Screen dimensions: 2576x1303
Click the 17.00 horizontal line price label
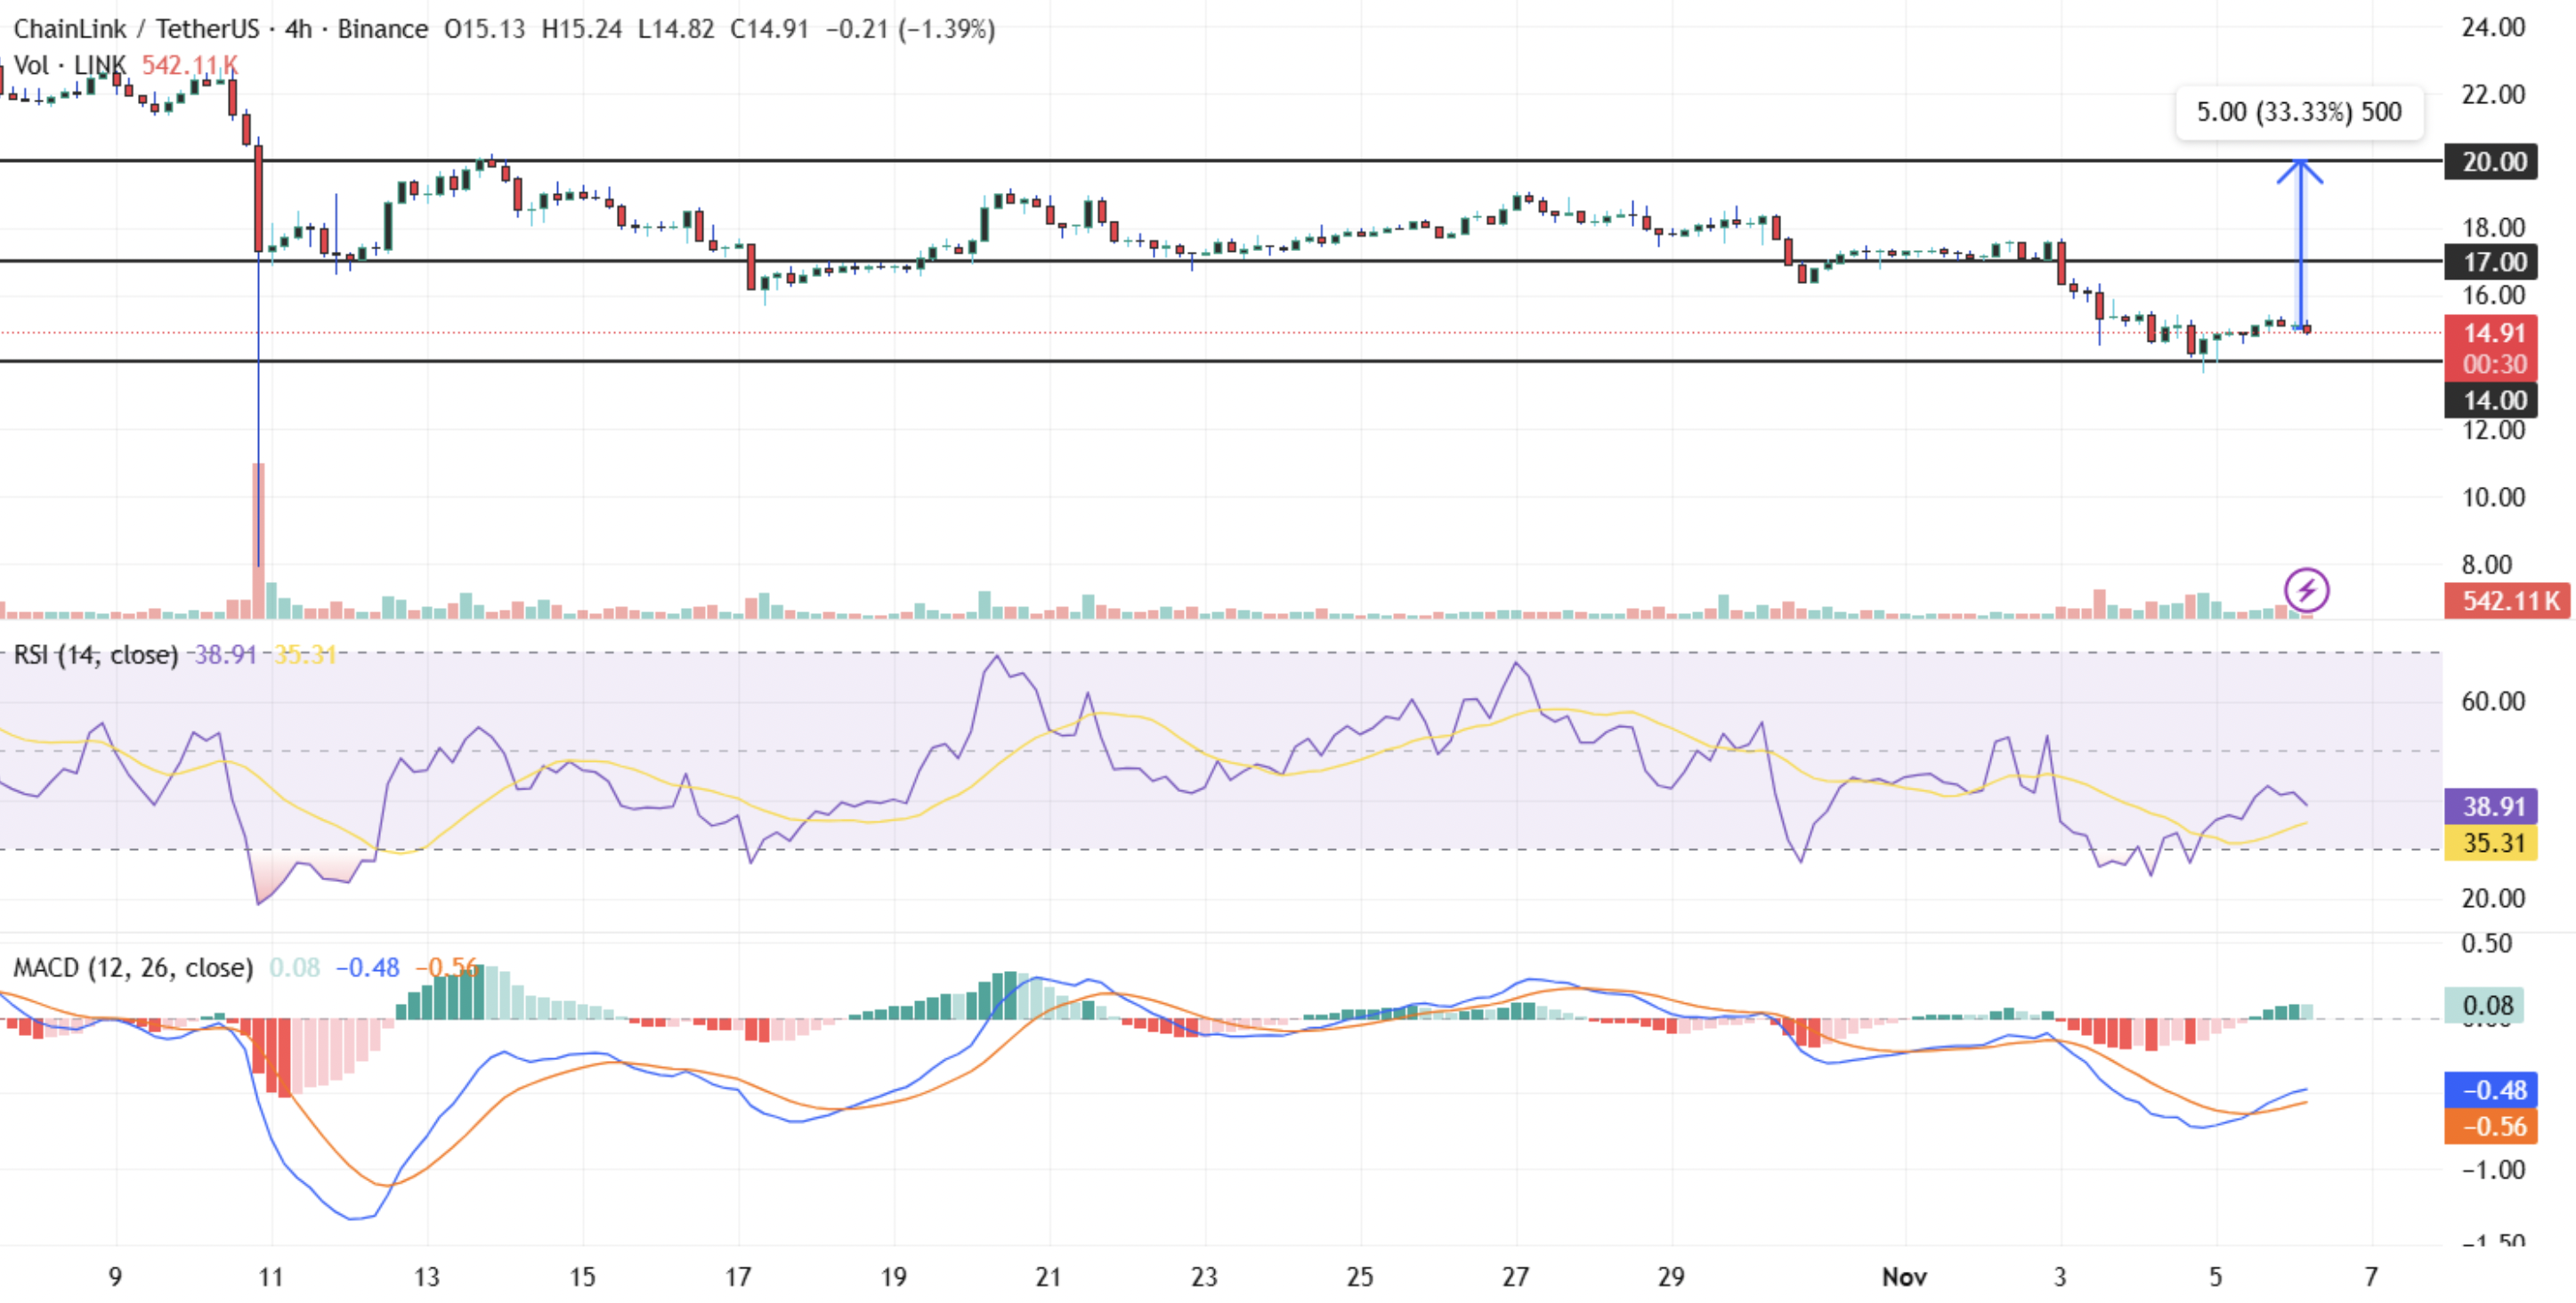(2493, 262)
